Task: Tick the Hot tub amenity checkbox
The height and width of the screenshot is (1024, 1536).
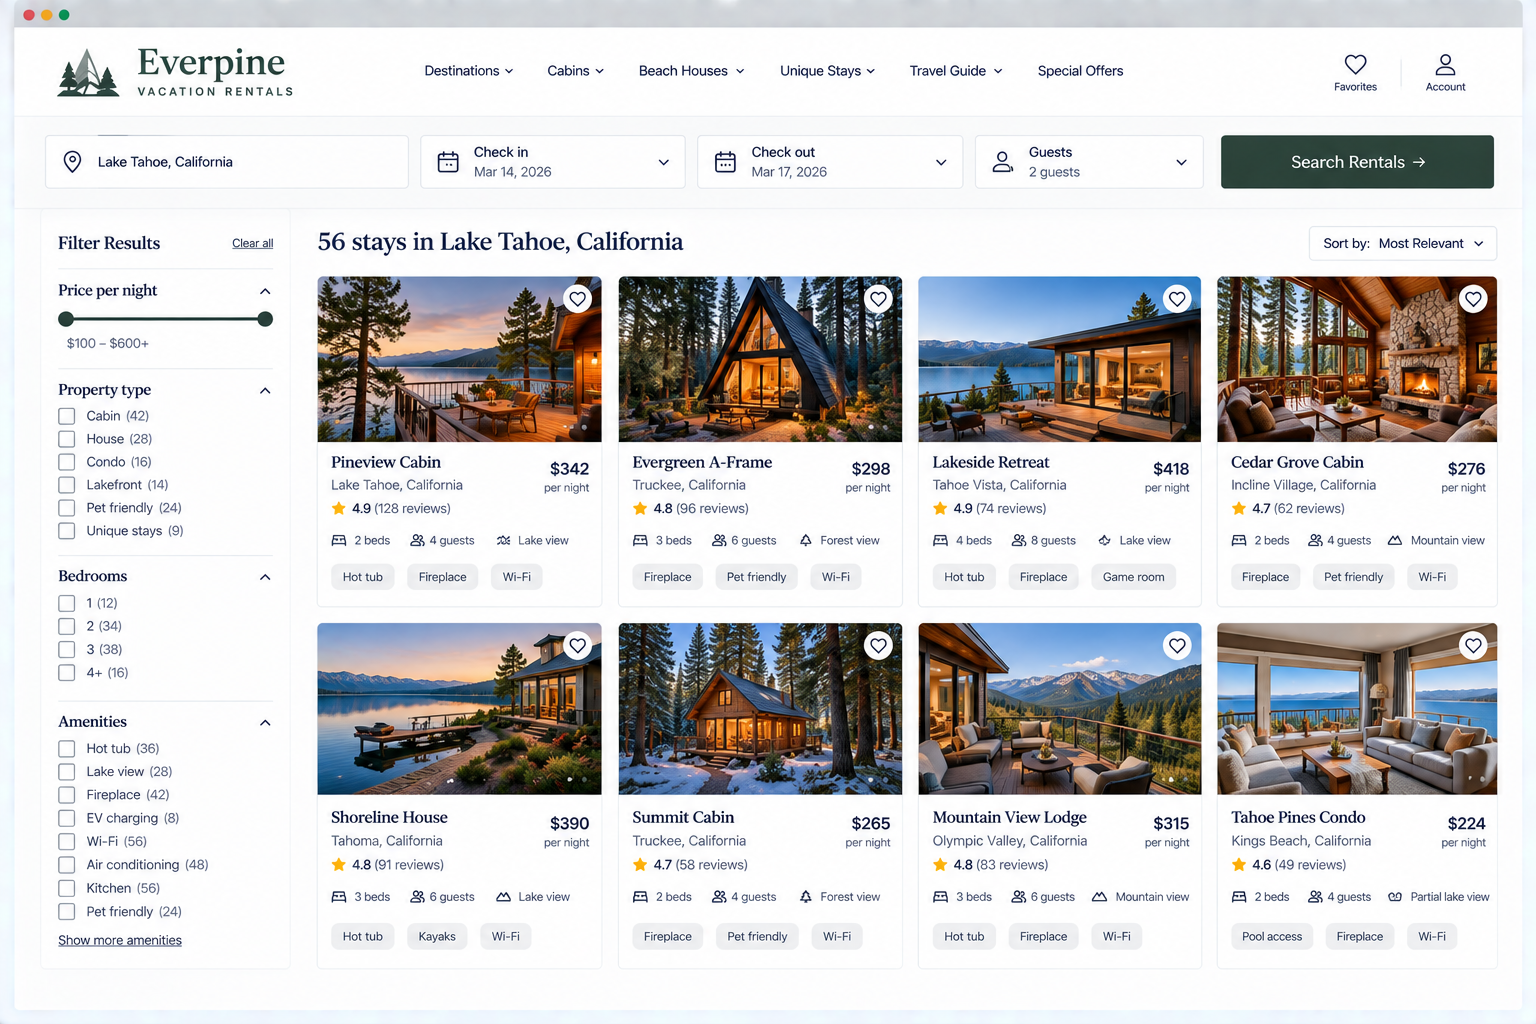Action: click(x=67, y=749)
